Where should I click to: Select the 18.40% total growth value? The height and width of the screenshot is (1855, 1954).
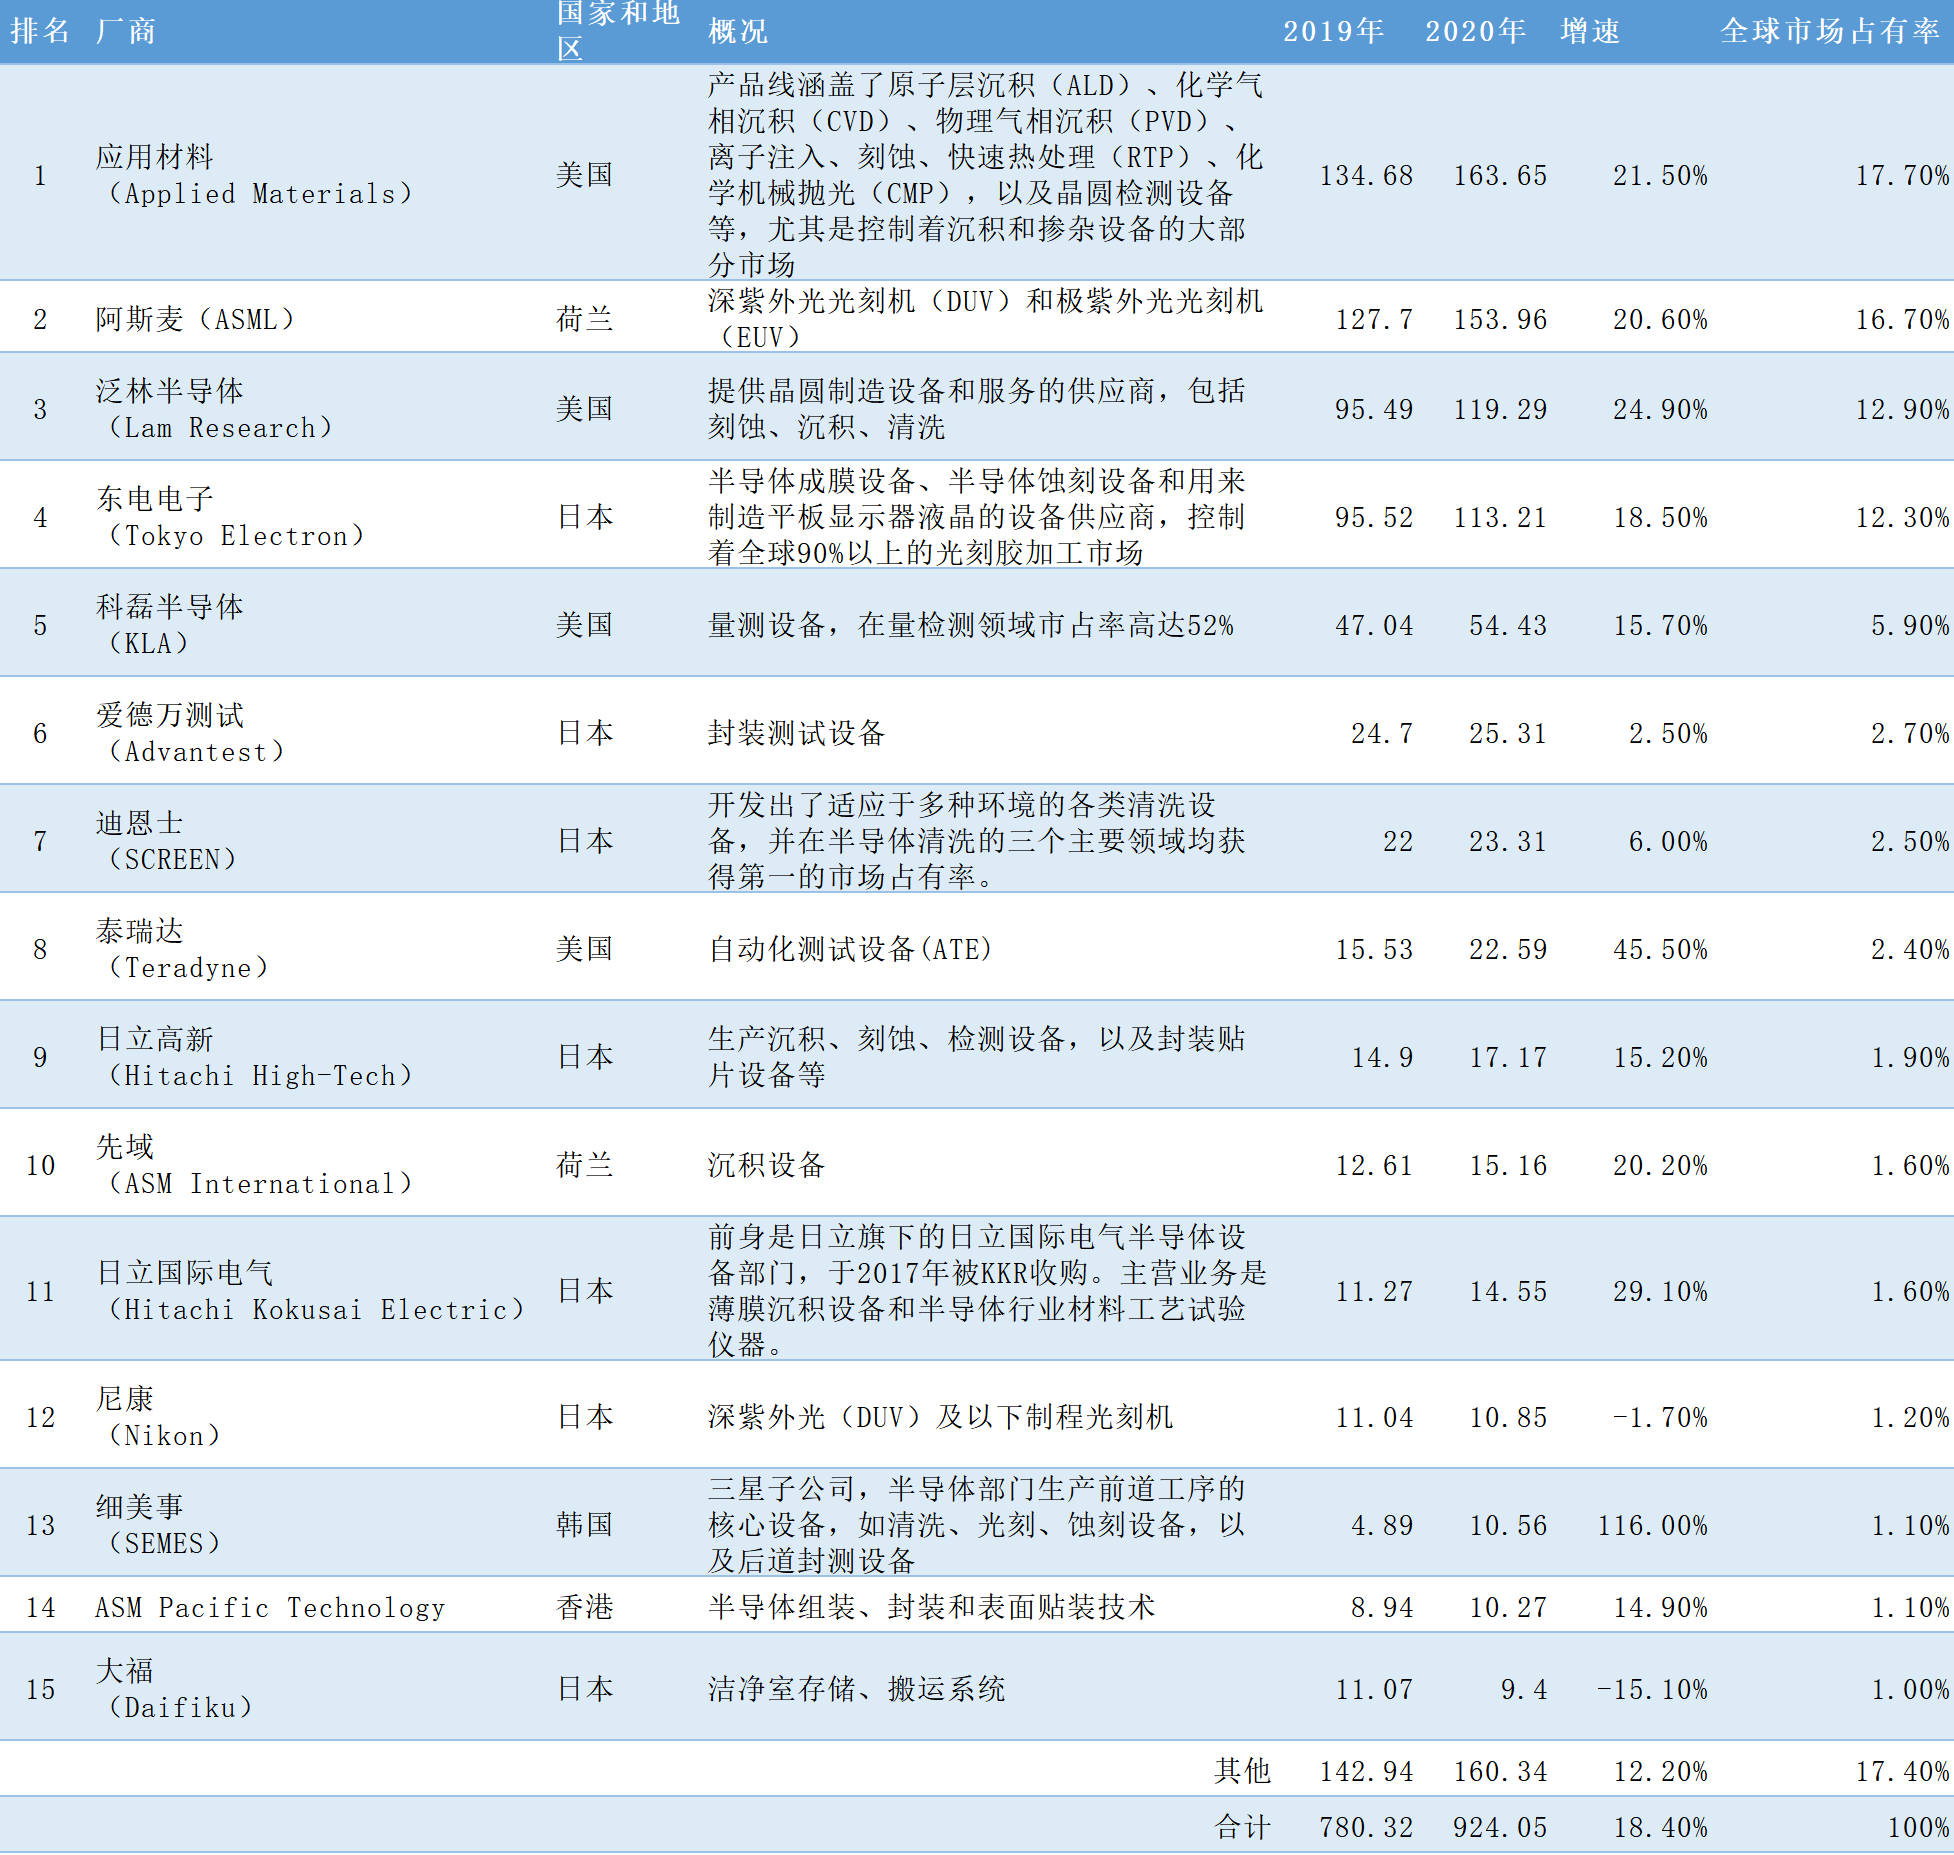tap(1660, 1827)
